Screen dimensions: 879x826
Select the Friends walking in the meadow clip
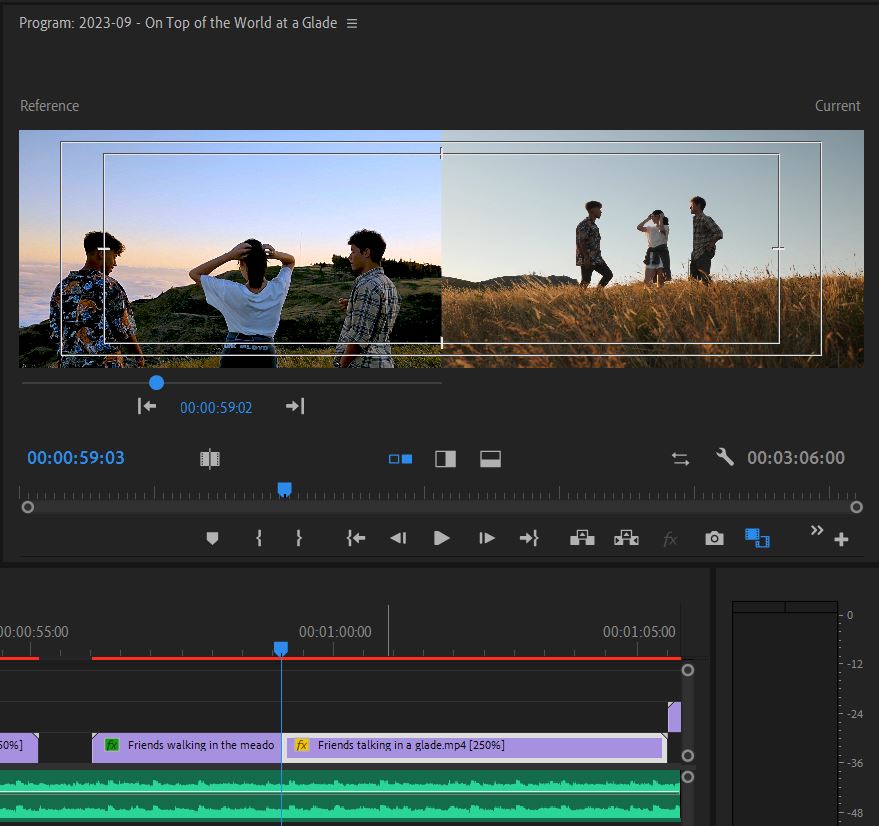point(187,746)
